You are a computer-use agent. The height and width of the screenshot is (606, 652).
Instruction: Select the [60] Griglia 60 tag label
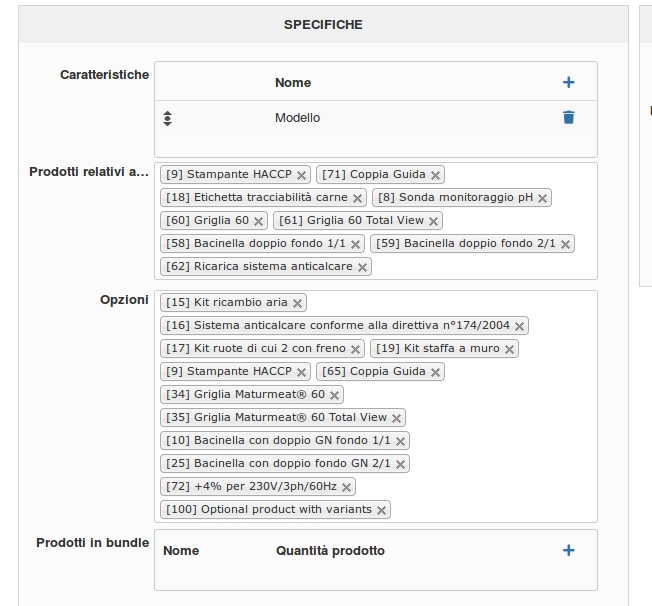pyautogui.click(x=207, y=220)
